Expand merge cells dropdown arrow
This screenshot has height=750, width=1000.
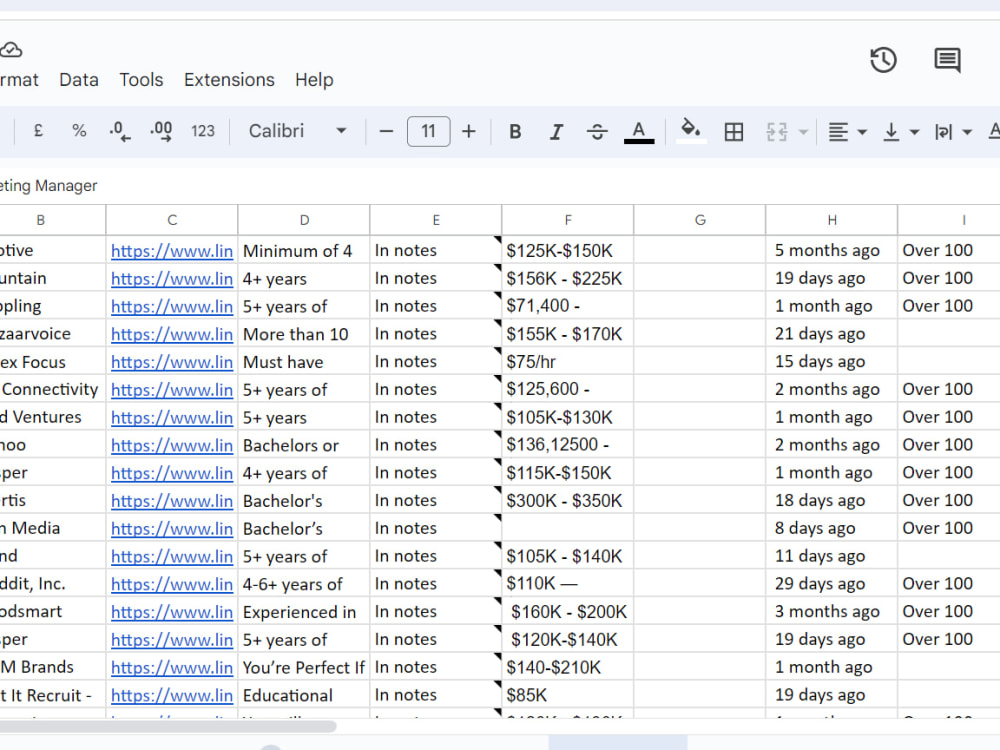click(x=804, y=132)
